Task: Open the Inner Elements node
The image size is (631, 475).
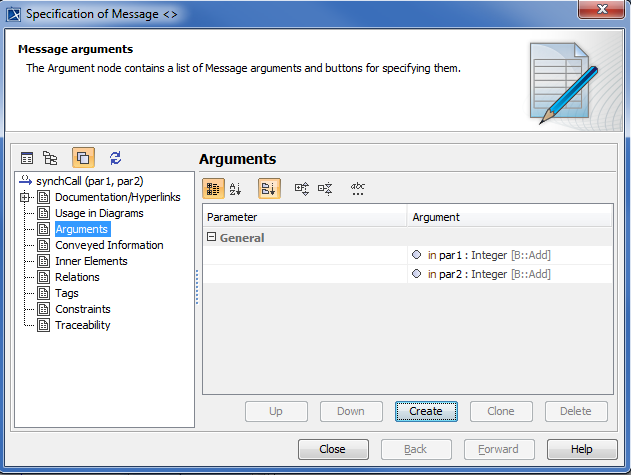Action: (91, 261)
